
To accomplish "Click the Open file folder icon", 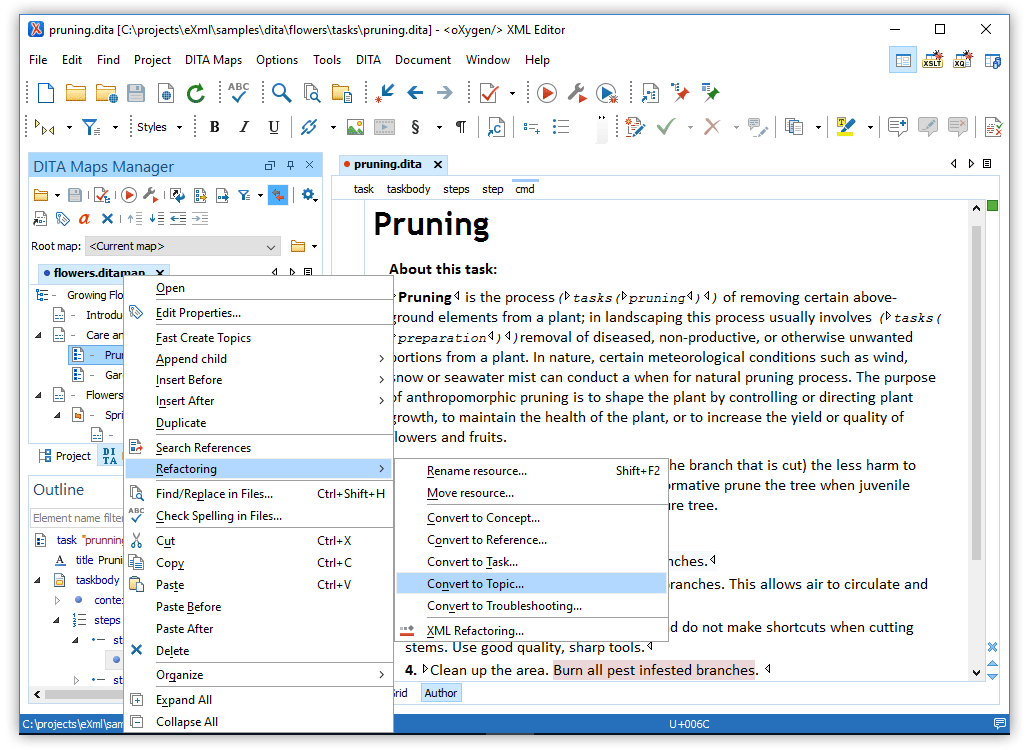I will coord(76,93).
